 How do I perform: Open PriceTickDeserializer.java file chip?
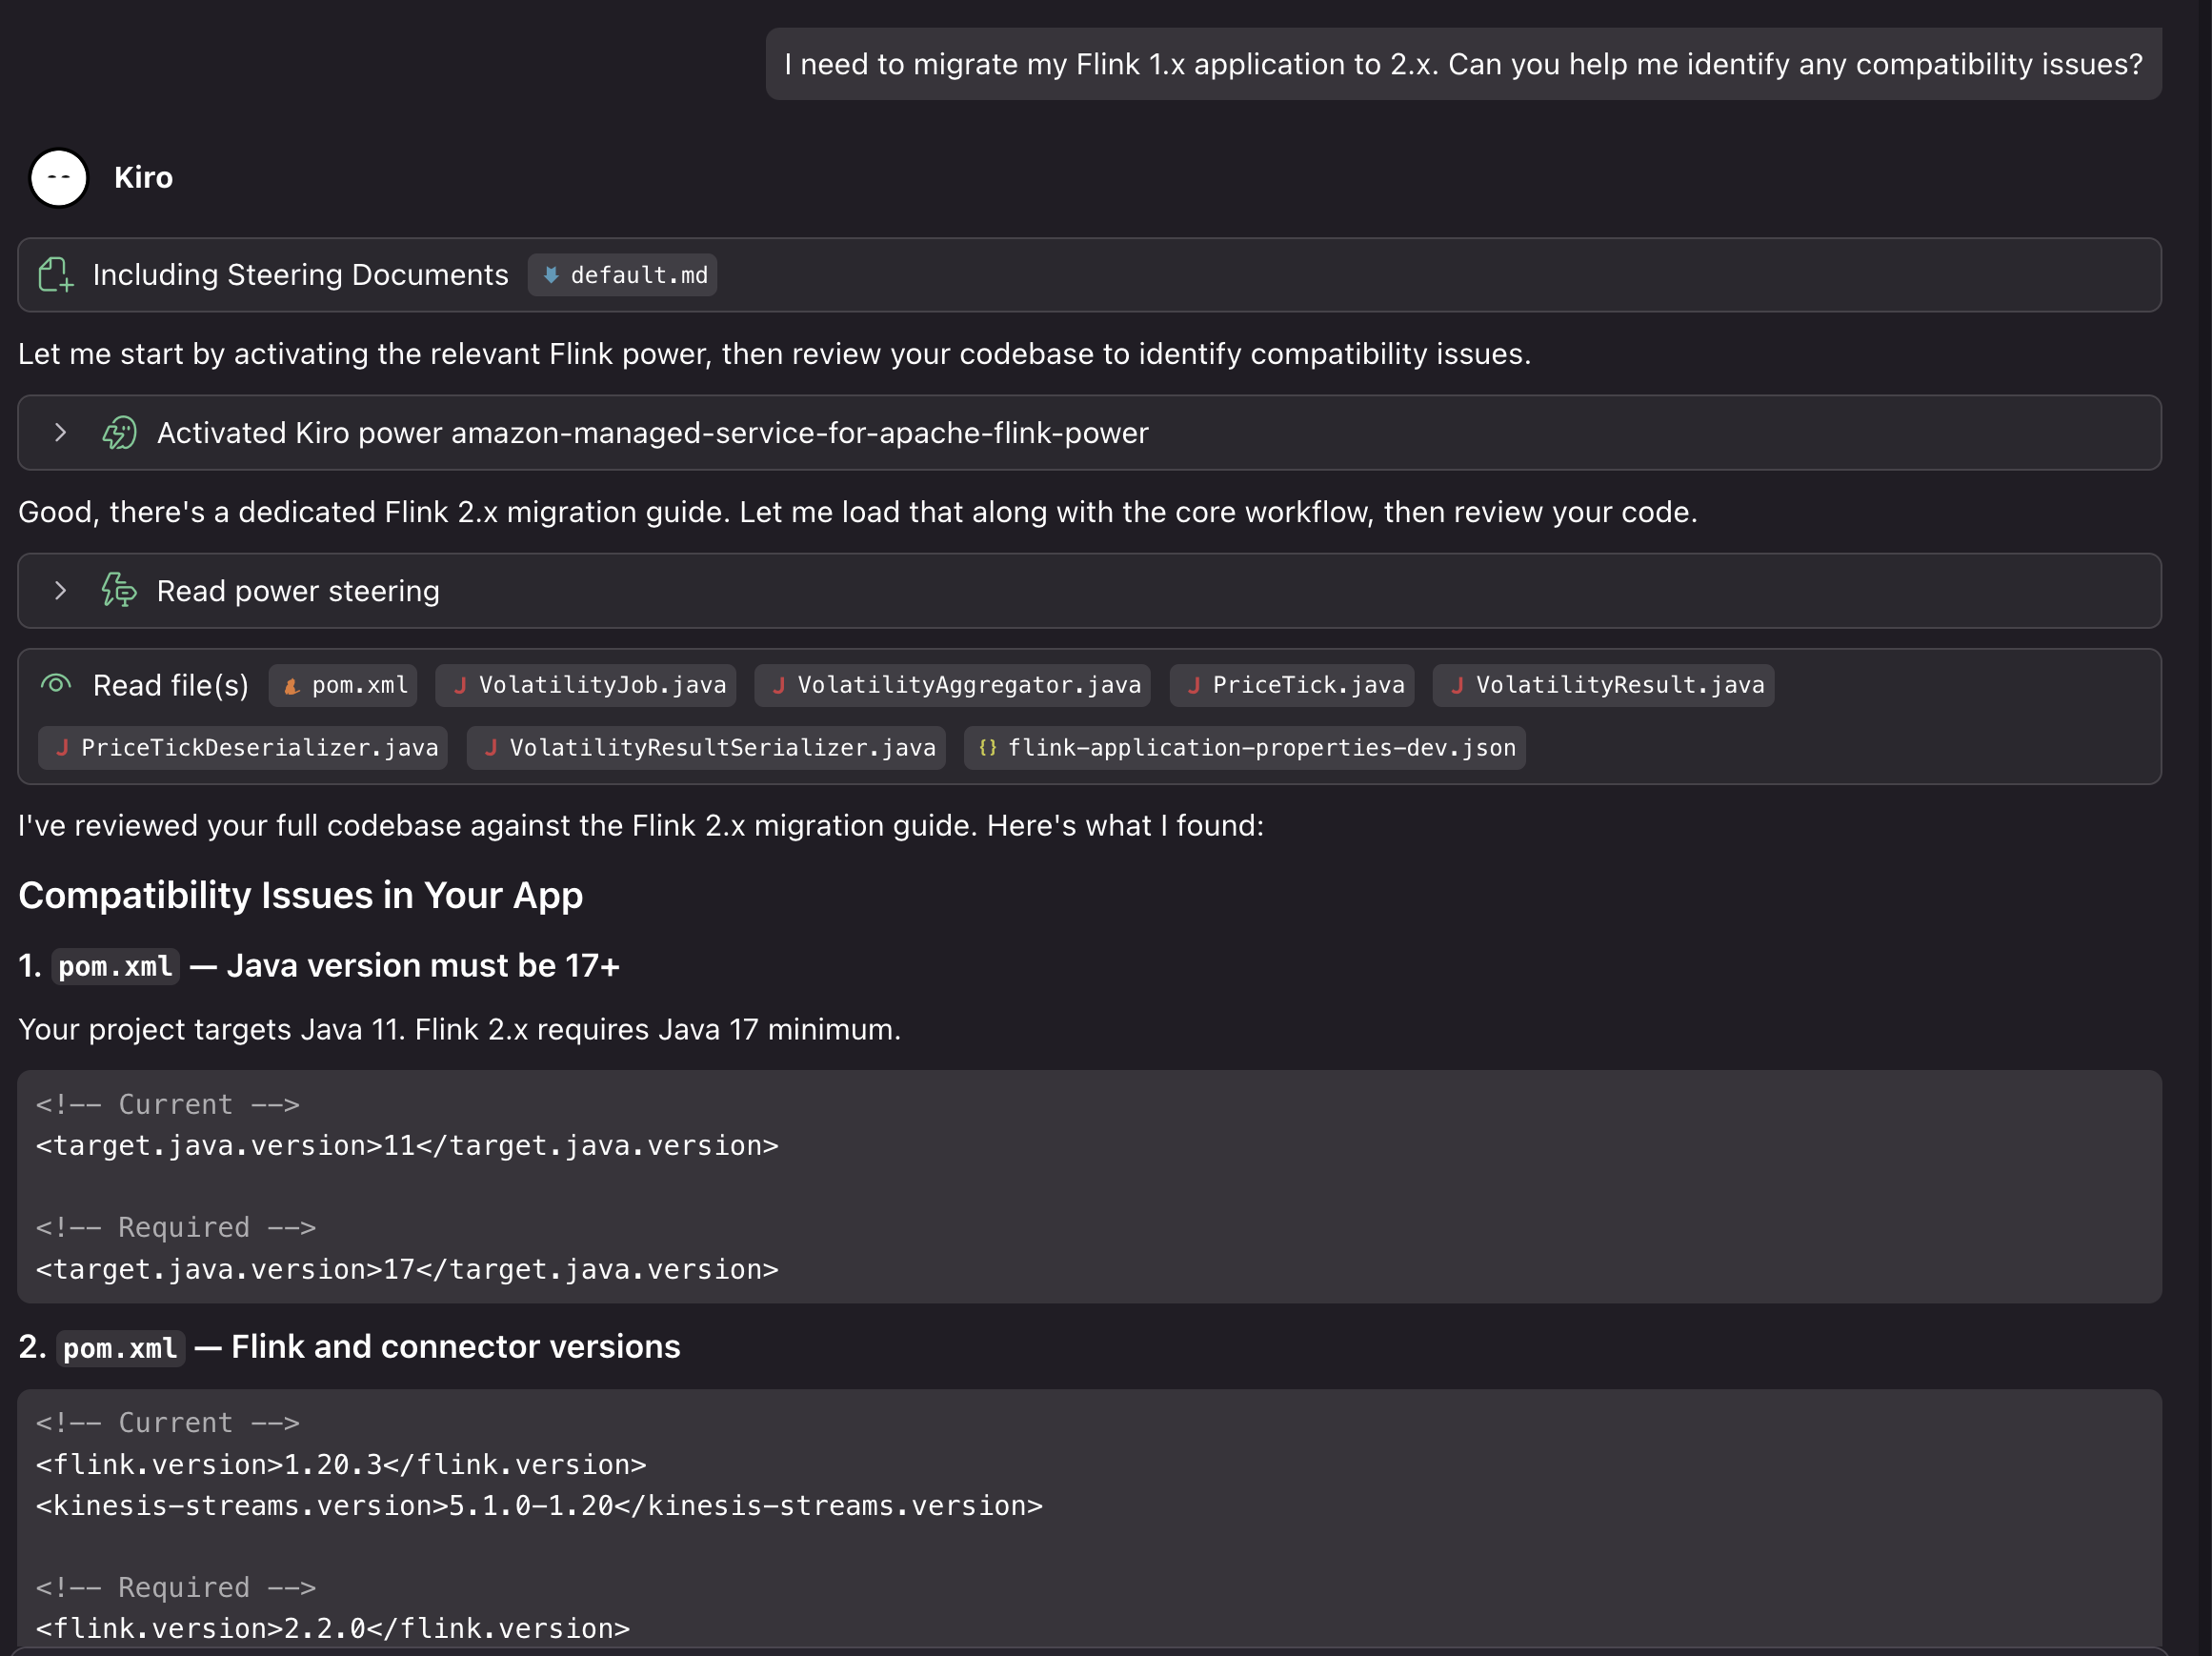pos(243,748)
